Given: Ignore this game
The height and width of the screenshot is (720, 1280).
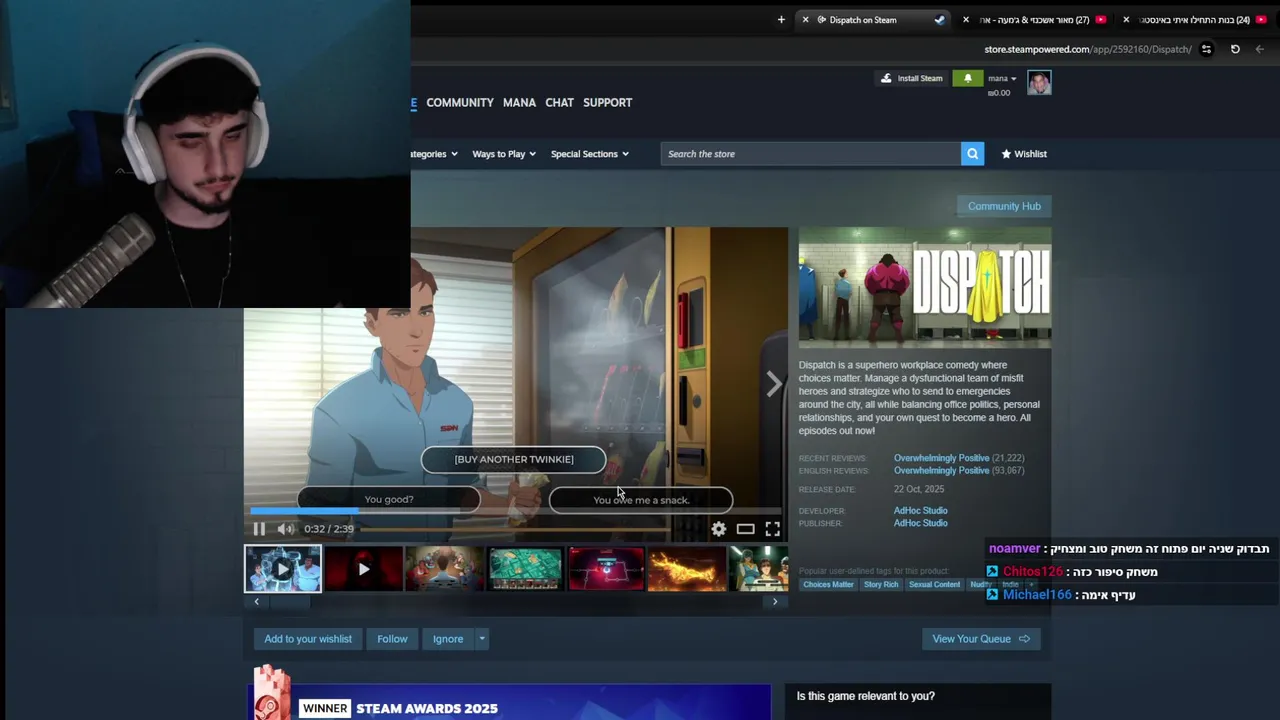Looking at the screenshot, I should [x=448, y=639].
